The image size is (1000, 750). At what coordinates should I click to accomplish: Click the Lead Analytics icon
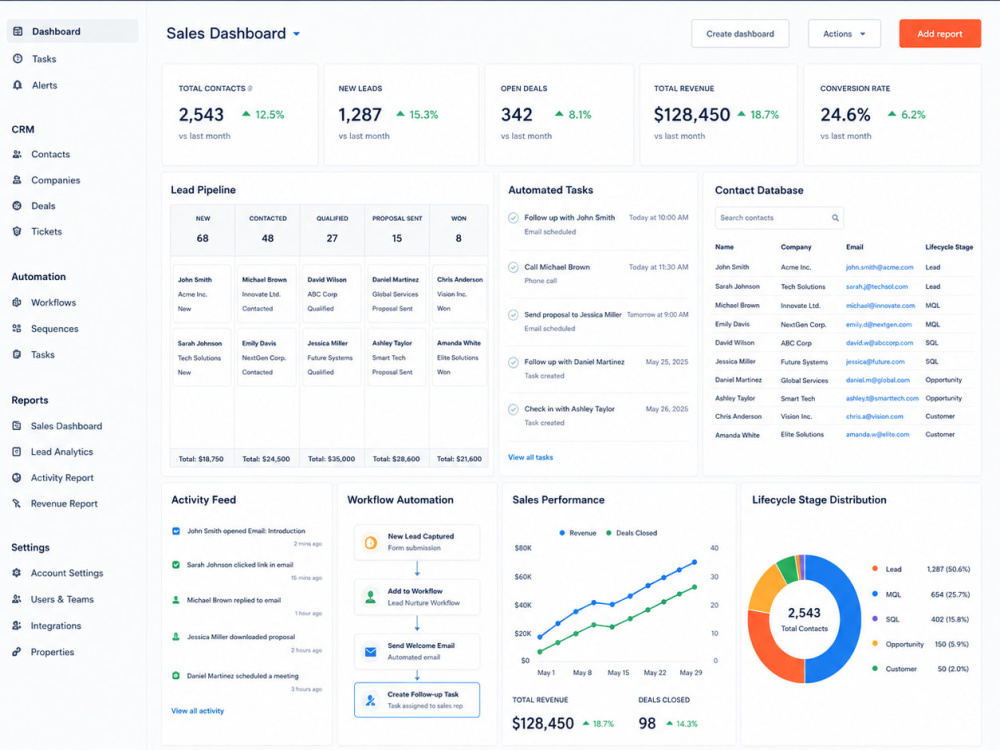click(17, 452)
